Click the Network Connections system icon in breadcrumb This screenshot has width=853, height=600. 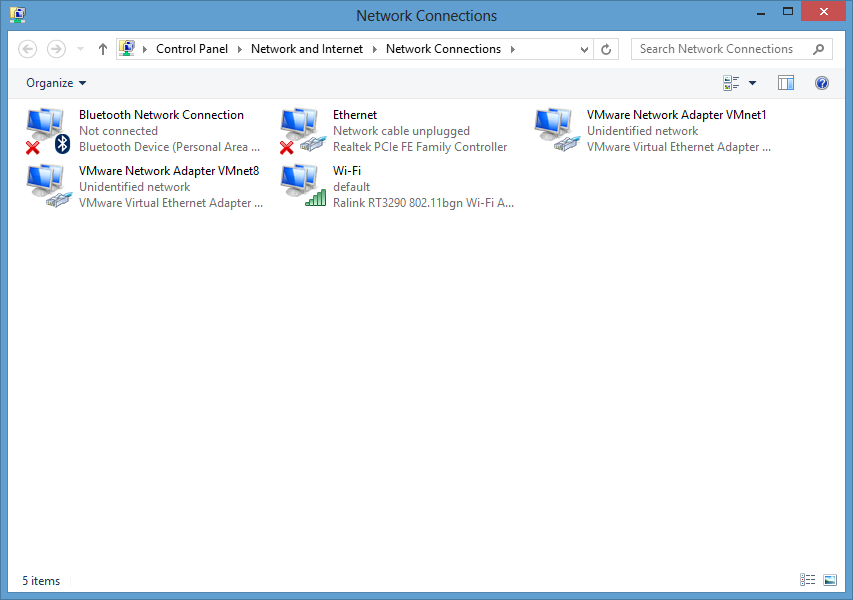[128, 48]
